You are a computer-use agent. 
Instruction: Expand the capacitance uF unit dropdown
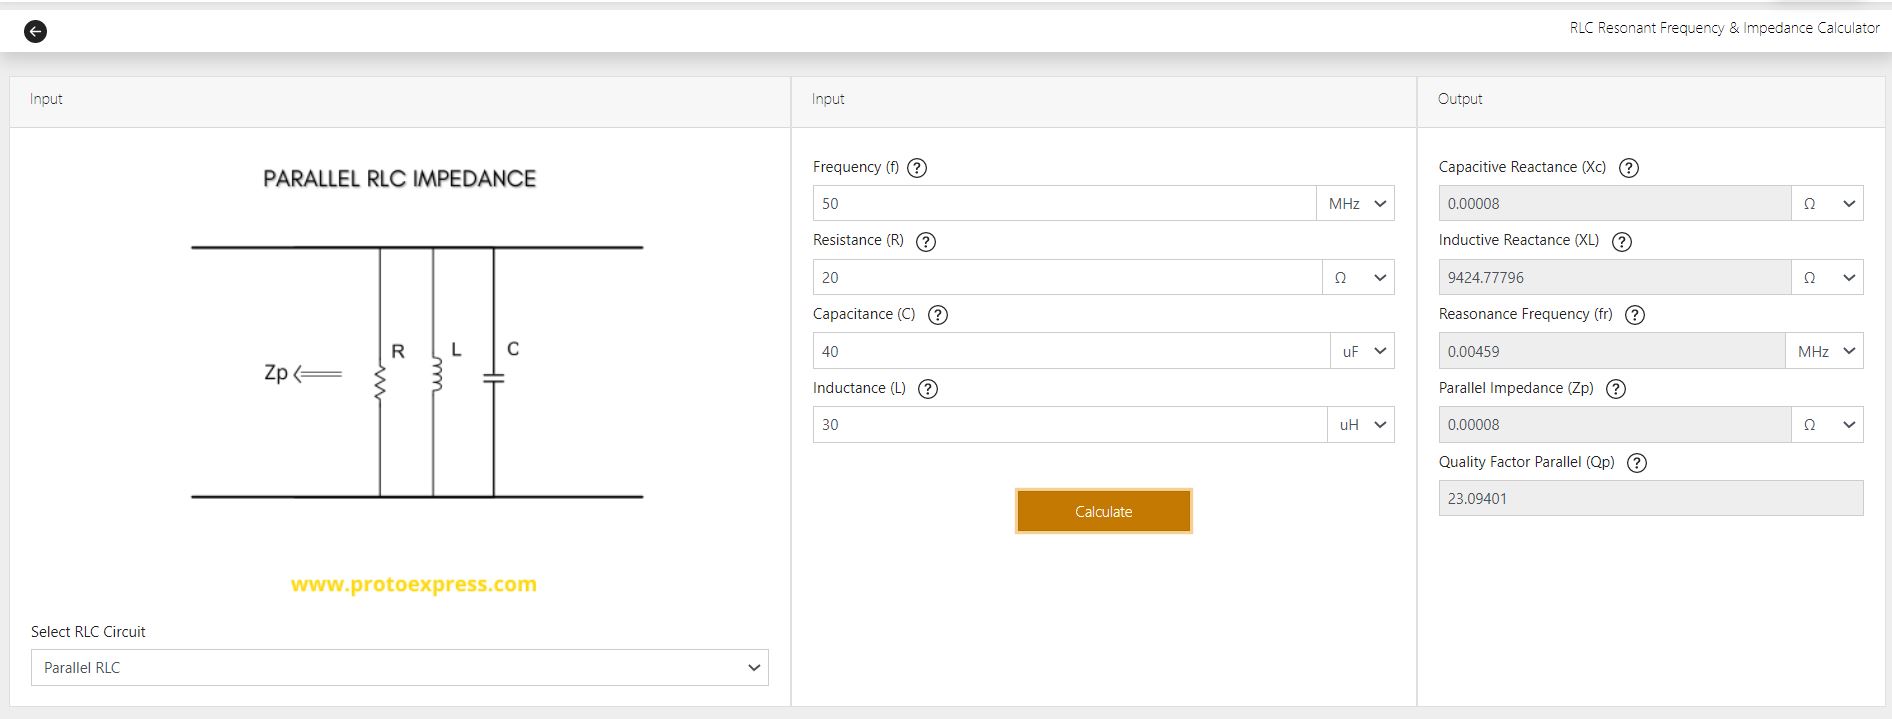coord(1362,352)
